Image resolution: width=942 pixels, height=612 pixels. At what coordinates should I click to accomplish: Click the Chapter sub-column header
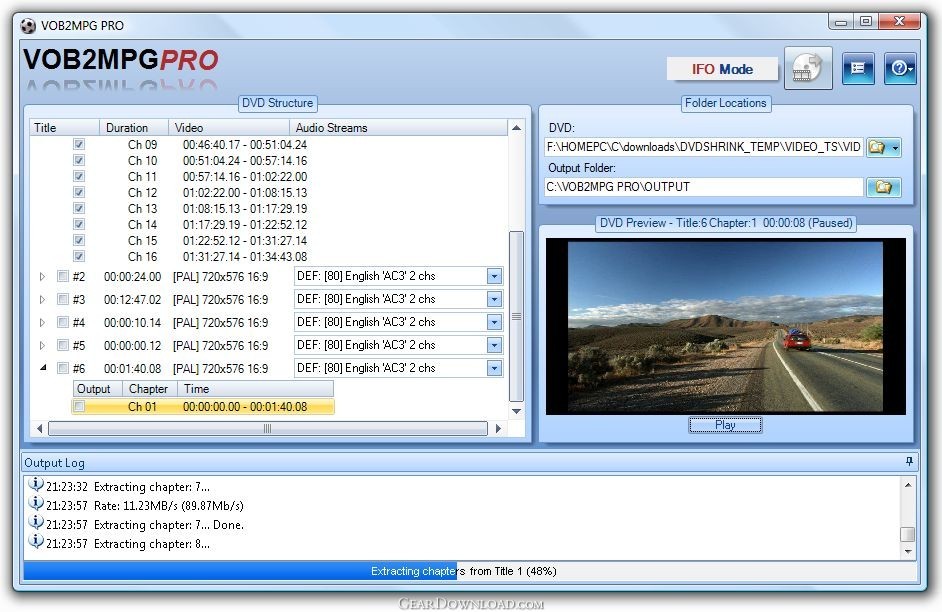[150, 389]
